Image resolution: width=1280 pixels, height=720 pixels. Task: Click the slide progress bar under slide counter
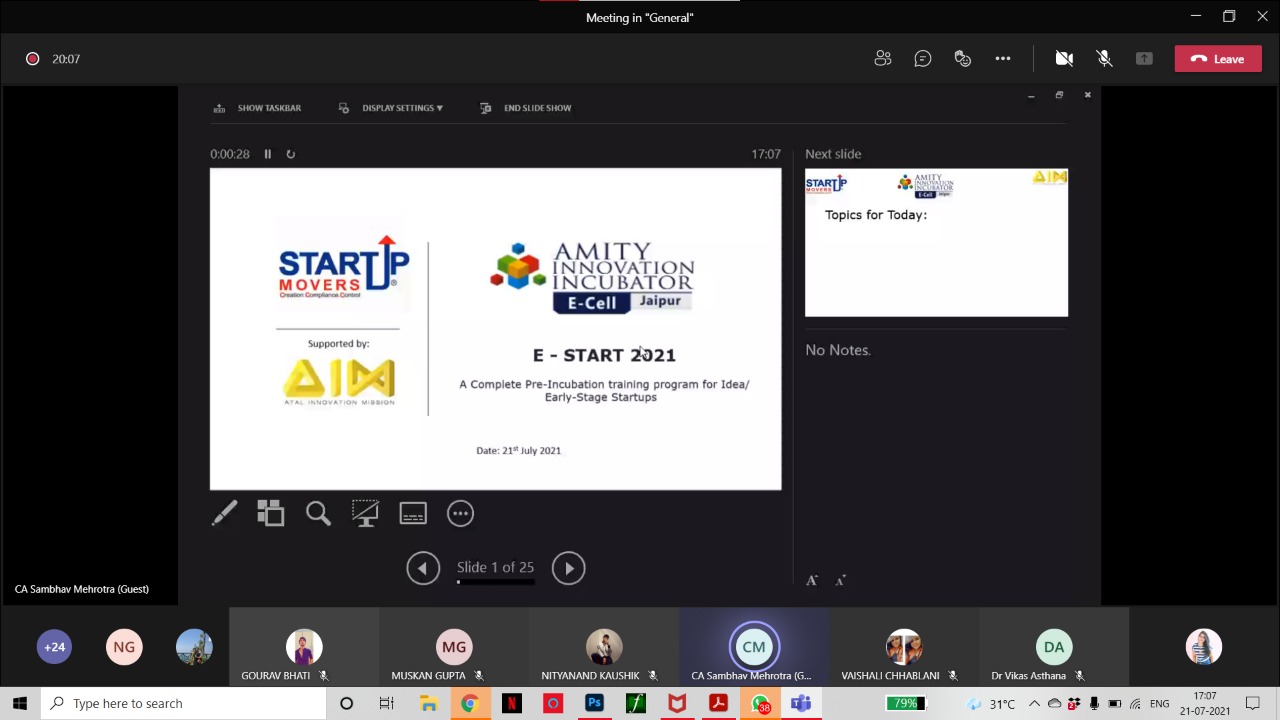point(495,581)
